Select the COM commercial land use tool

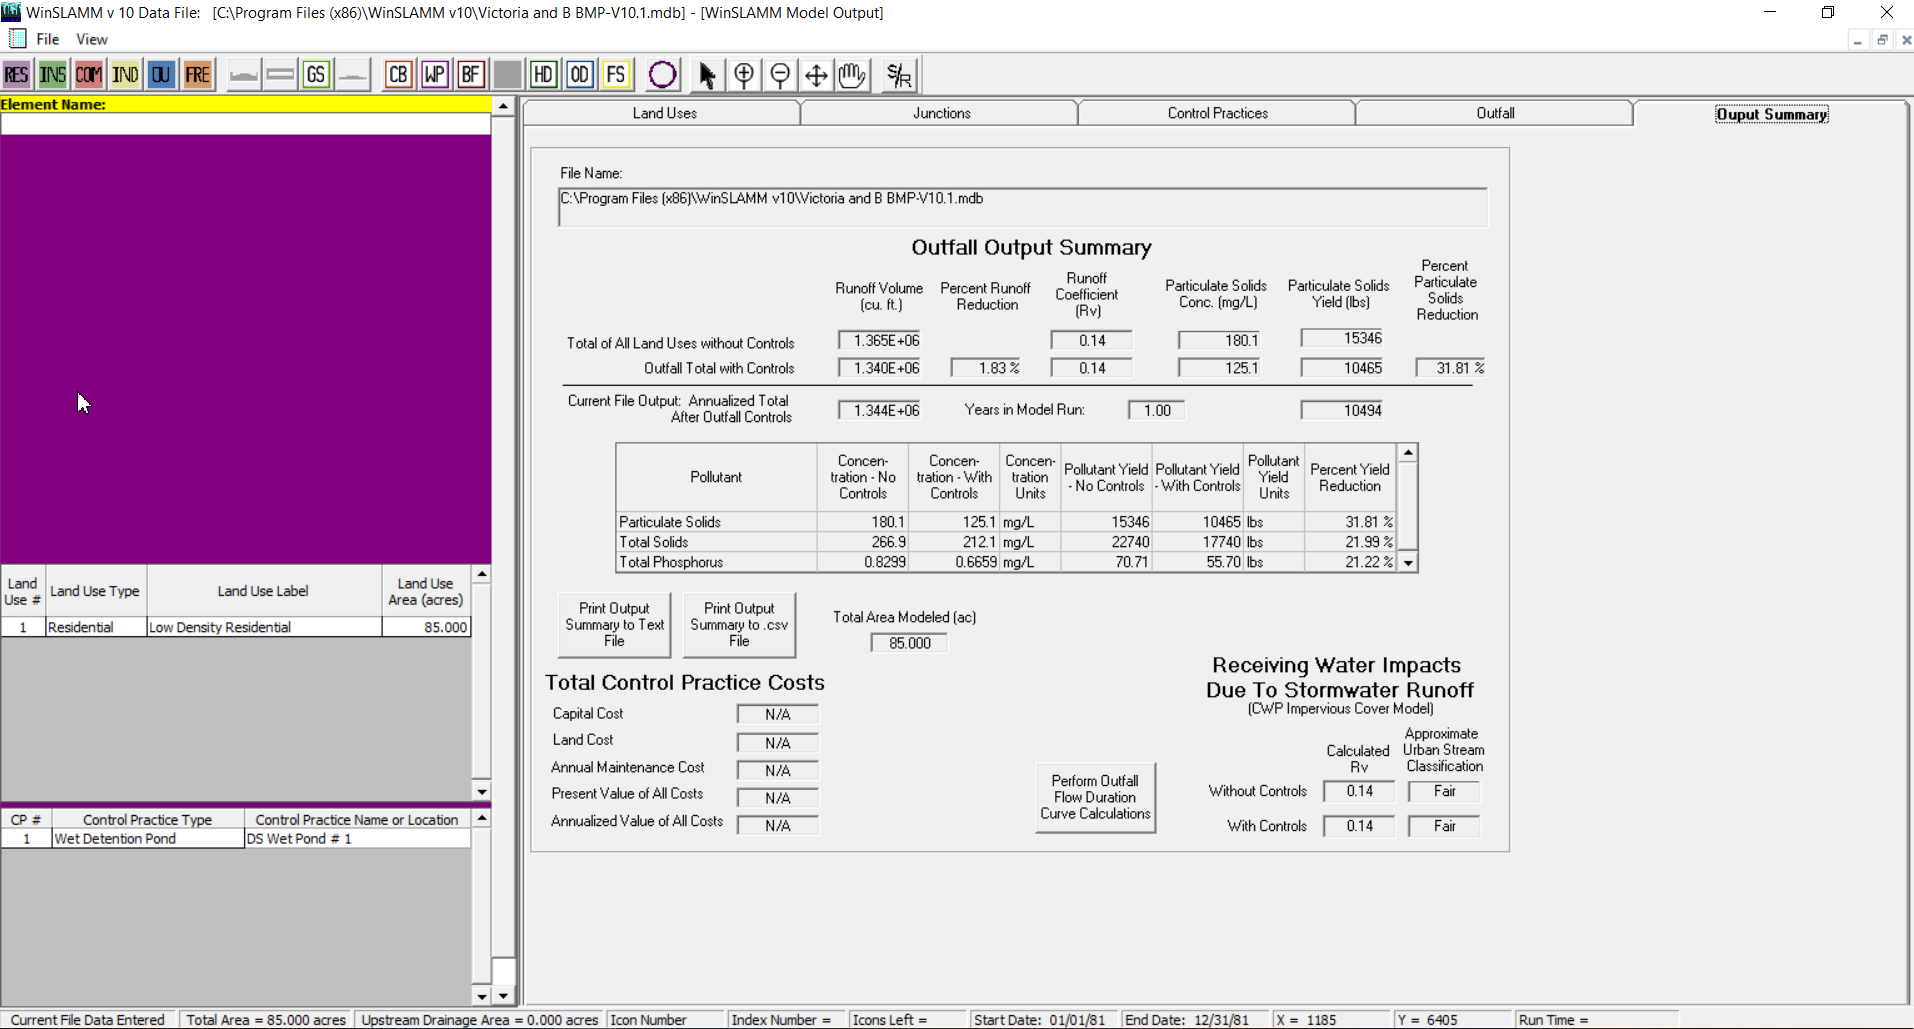pos(89,74)
